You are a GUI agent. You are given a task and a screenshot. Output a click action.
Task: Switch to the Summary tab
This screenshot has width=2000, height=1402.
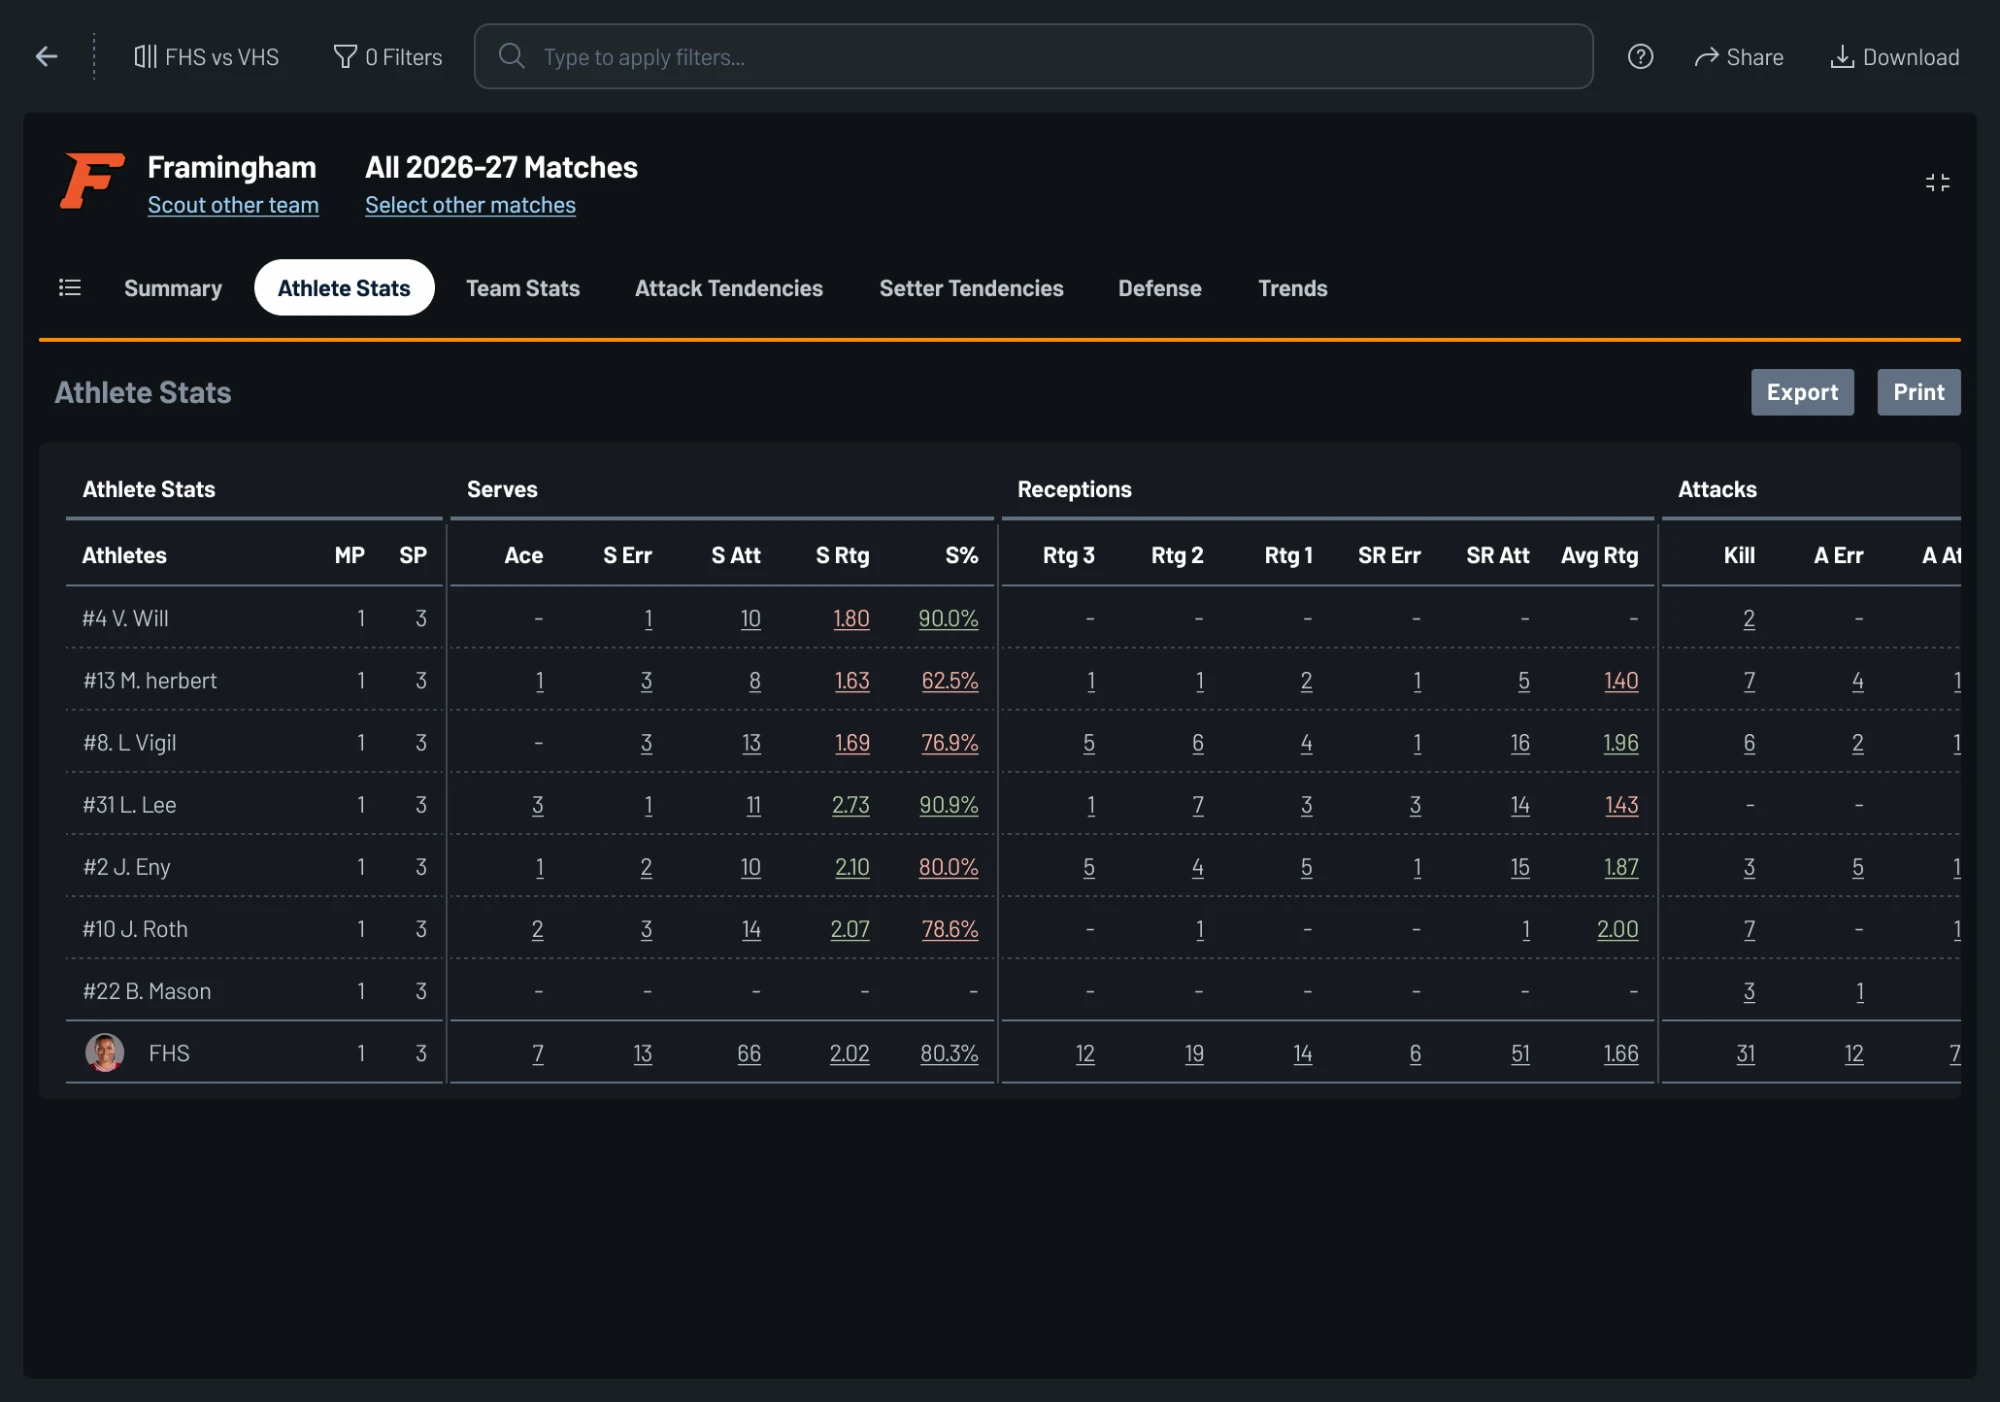click(173, 288)
